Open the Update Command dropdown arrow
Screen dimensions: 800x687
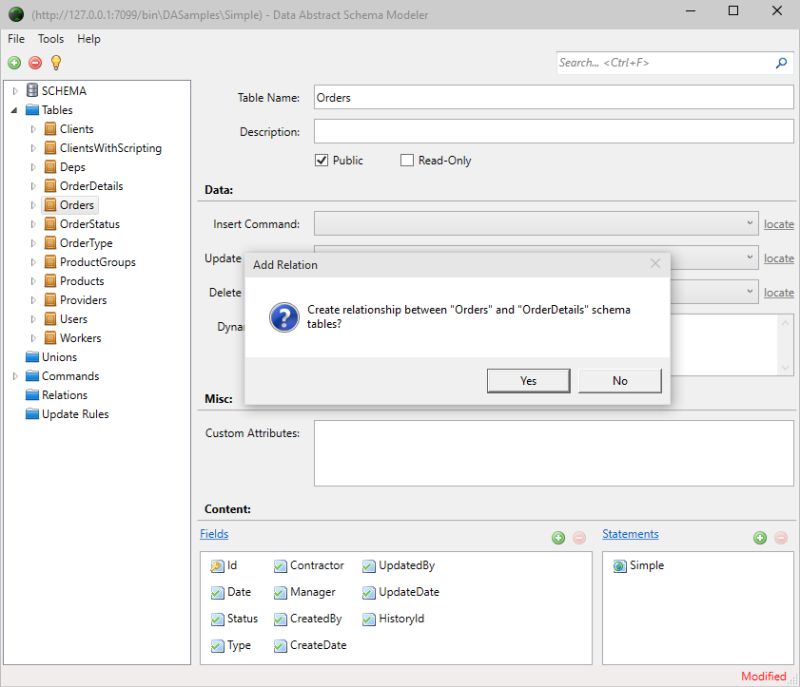[749, 257]
